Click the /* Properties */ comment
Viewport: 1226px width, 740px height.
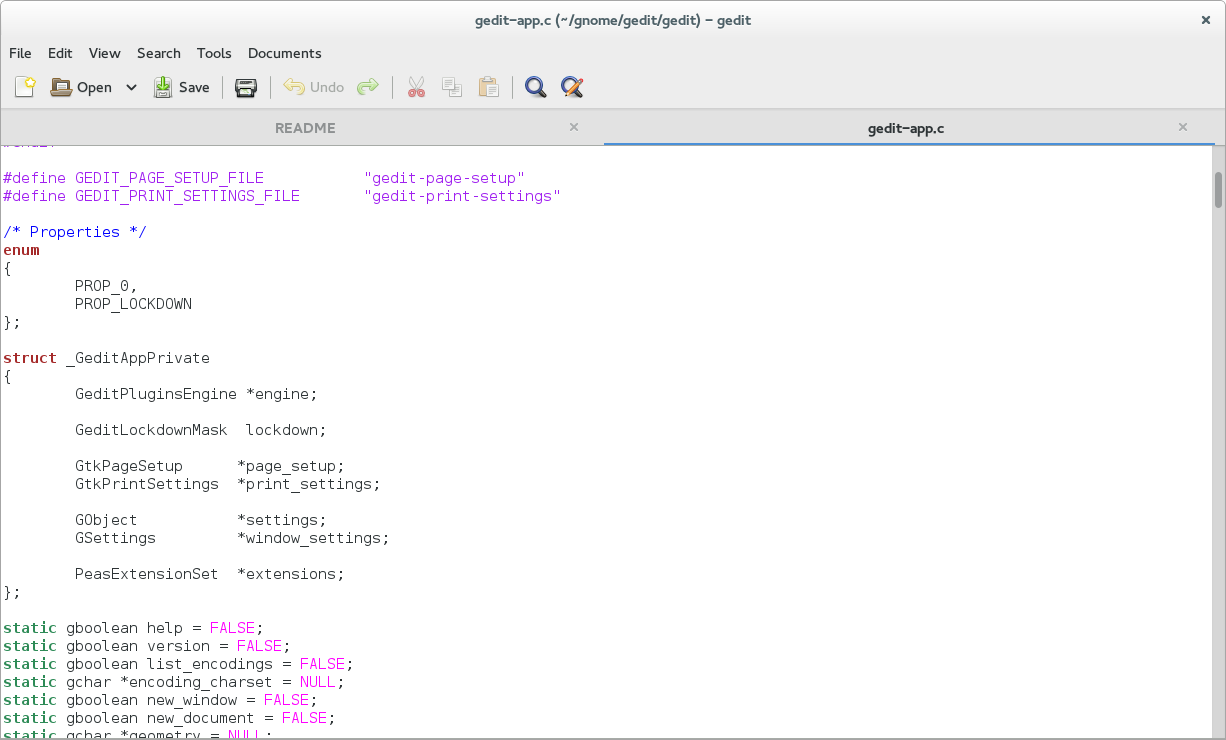[75, 232]
